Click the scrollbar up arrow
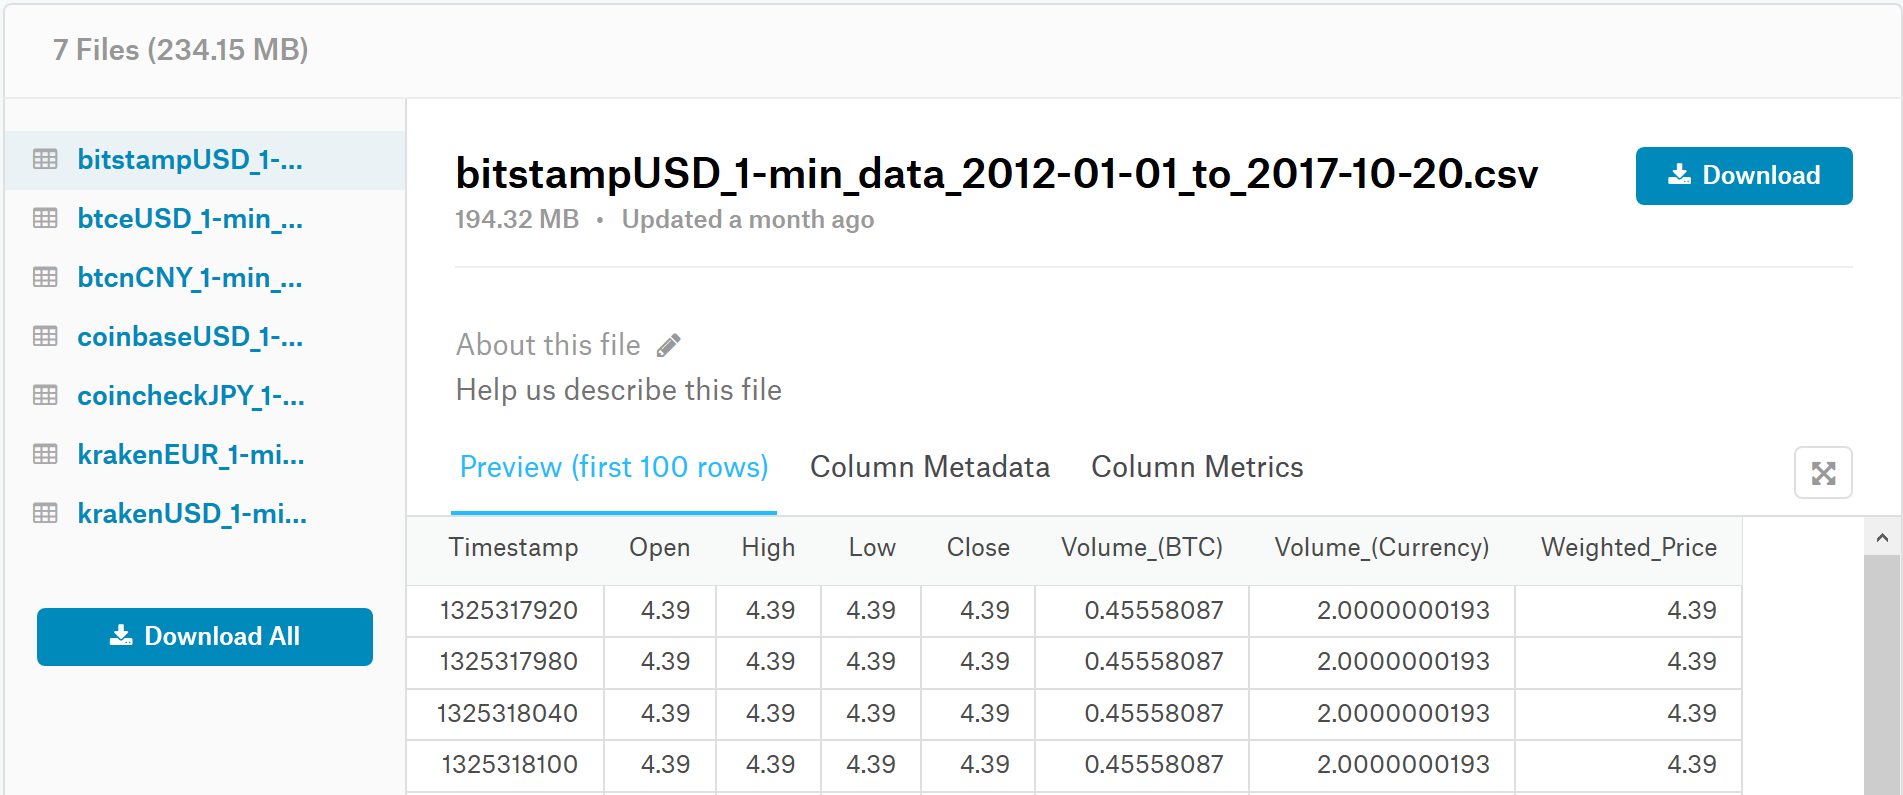The image size is (1903, 795). pos(1882,538)
